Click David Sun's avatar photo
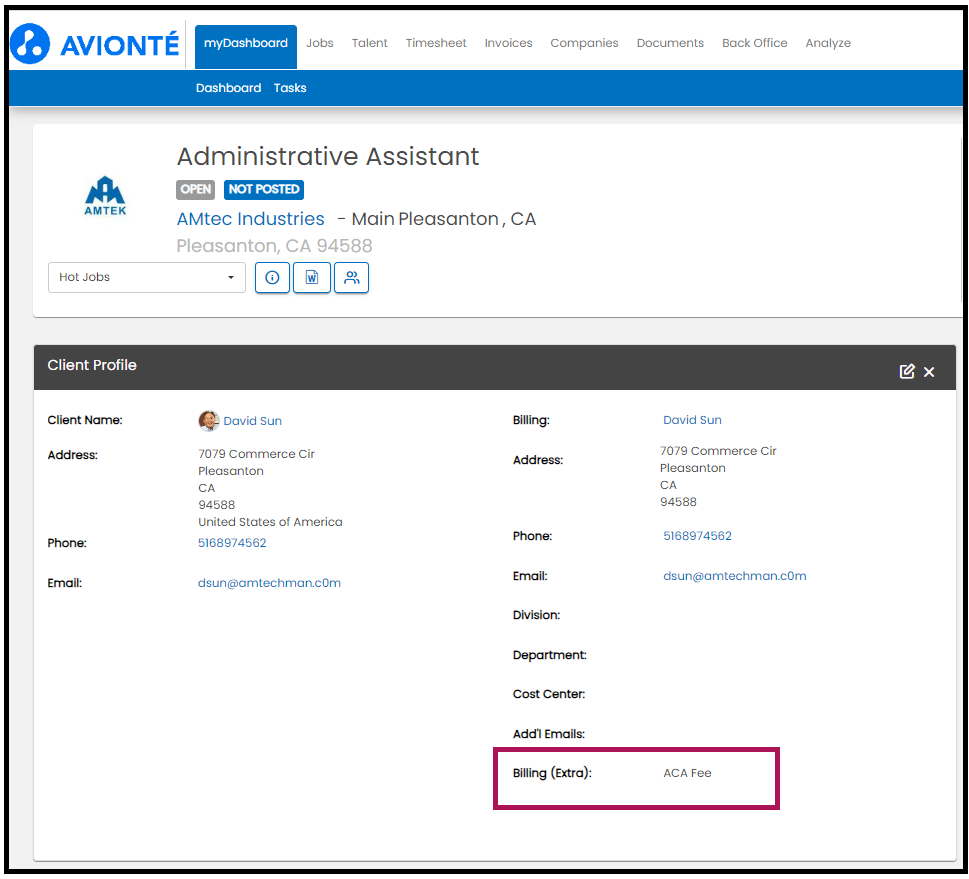 click(x=209, y=420)
